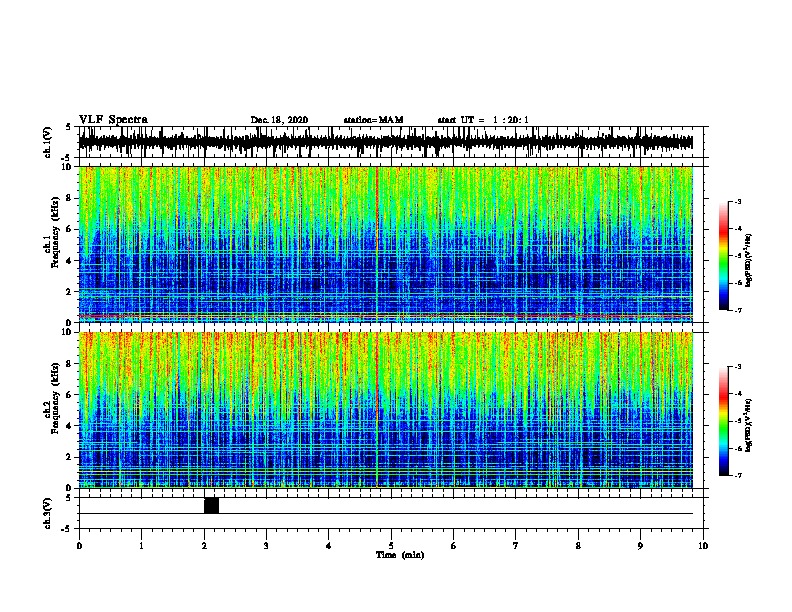Click the ch.2 spectrogram color scale bar
The image size is (792, 612).
pyautogui.click(x=723, y=421)
